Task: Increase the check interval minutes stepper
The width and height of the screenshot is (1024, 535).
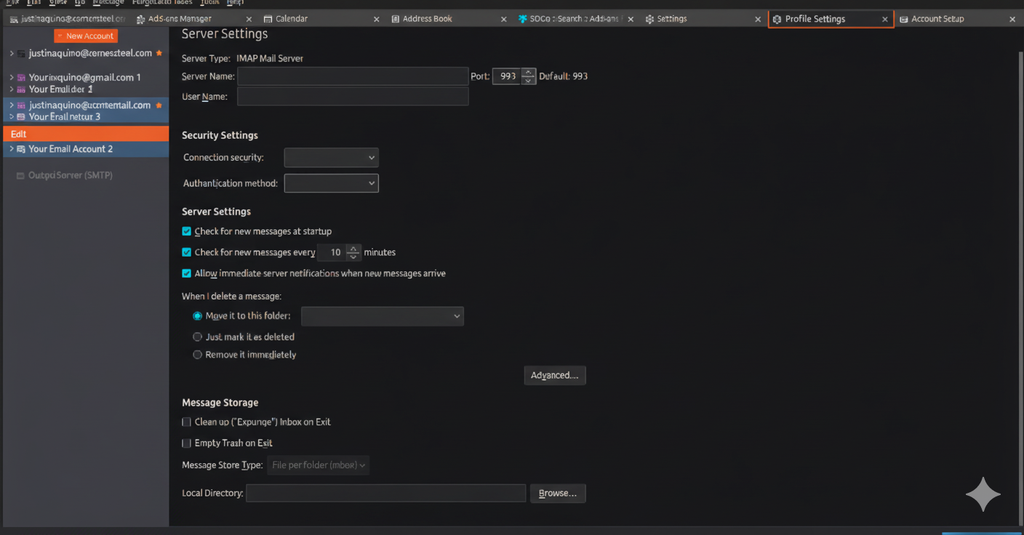Action: coord(351,249)
